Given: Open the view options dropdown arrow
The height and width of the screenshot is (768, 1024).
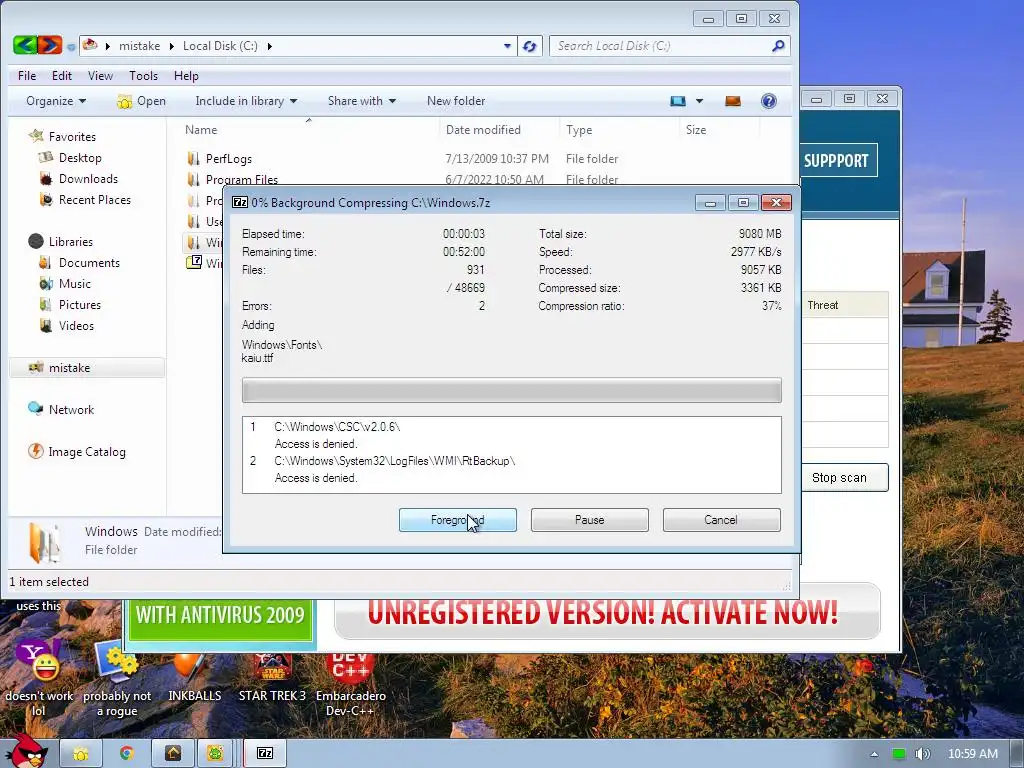Looking at the screenshot, I should click(x=699, y=101).
